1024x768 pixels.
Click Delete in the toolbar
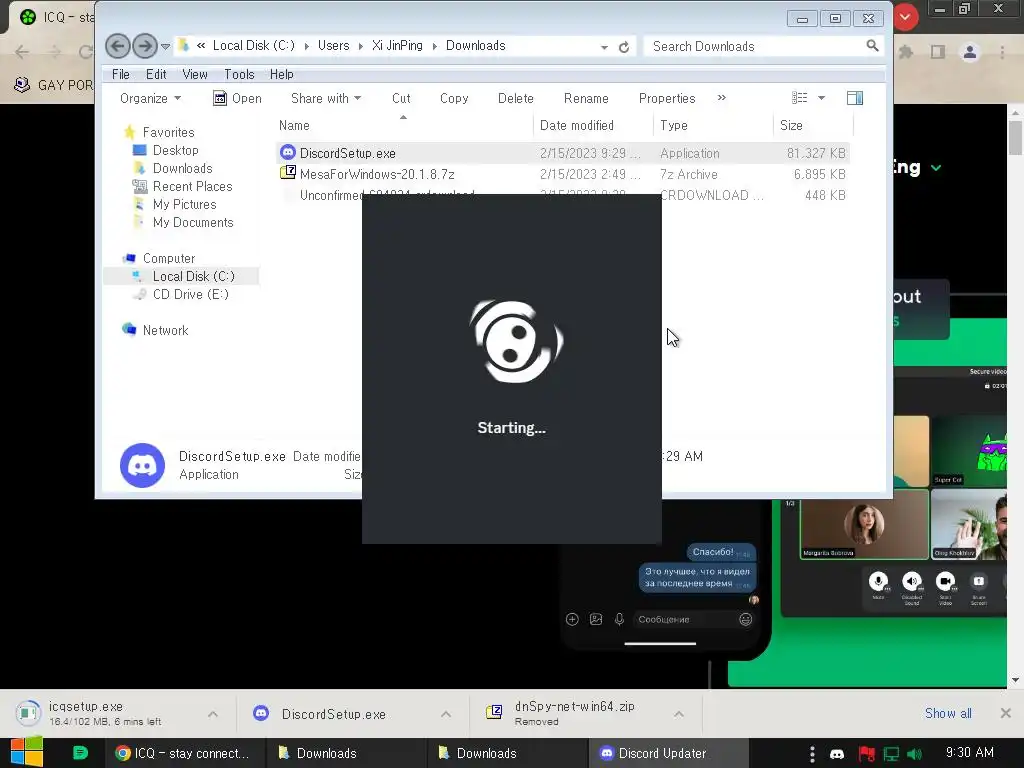point(515,99)
